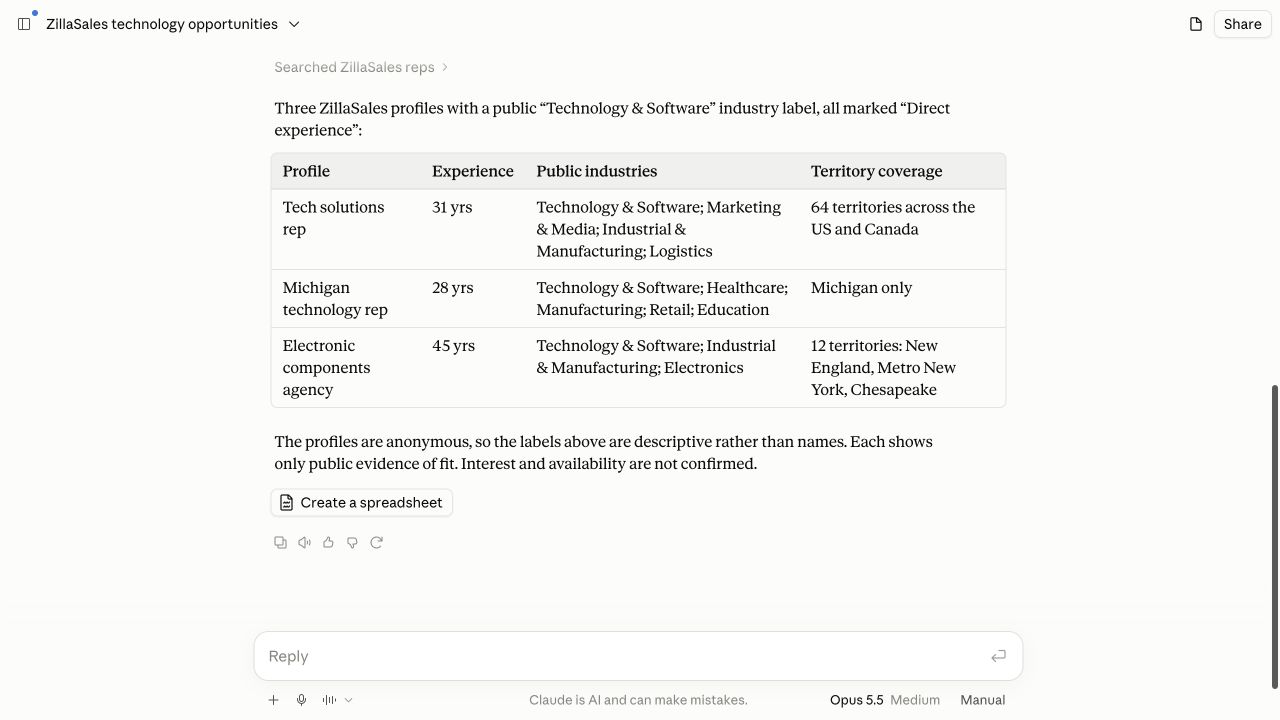Retry the response with regenerate icon

click(376, 542)
